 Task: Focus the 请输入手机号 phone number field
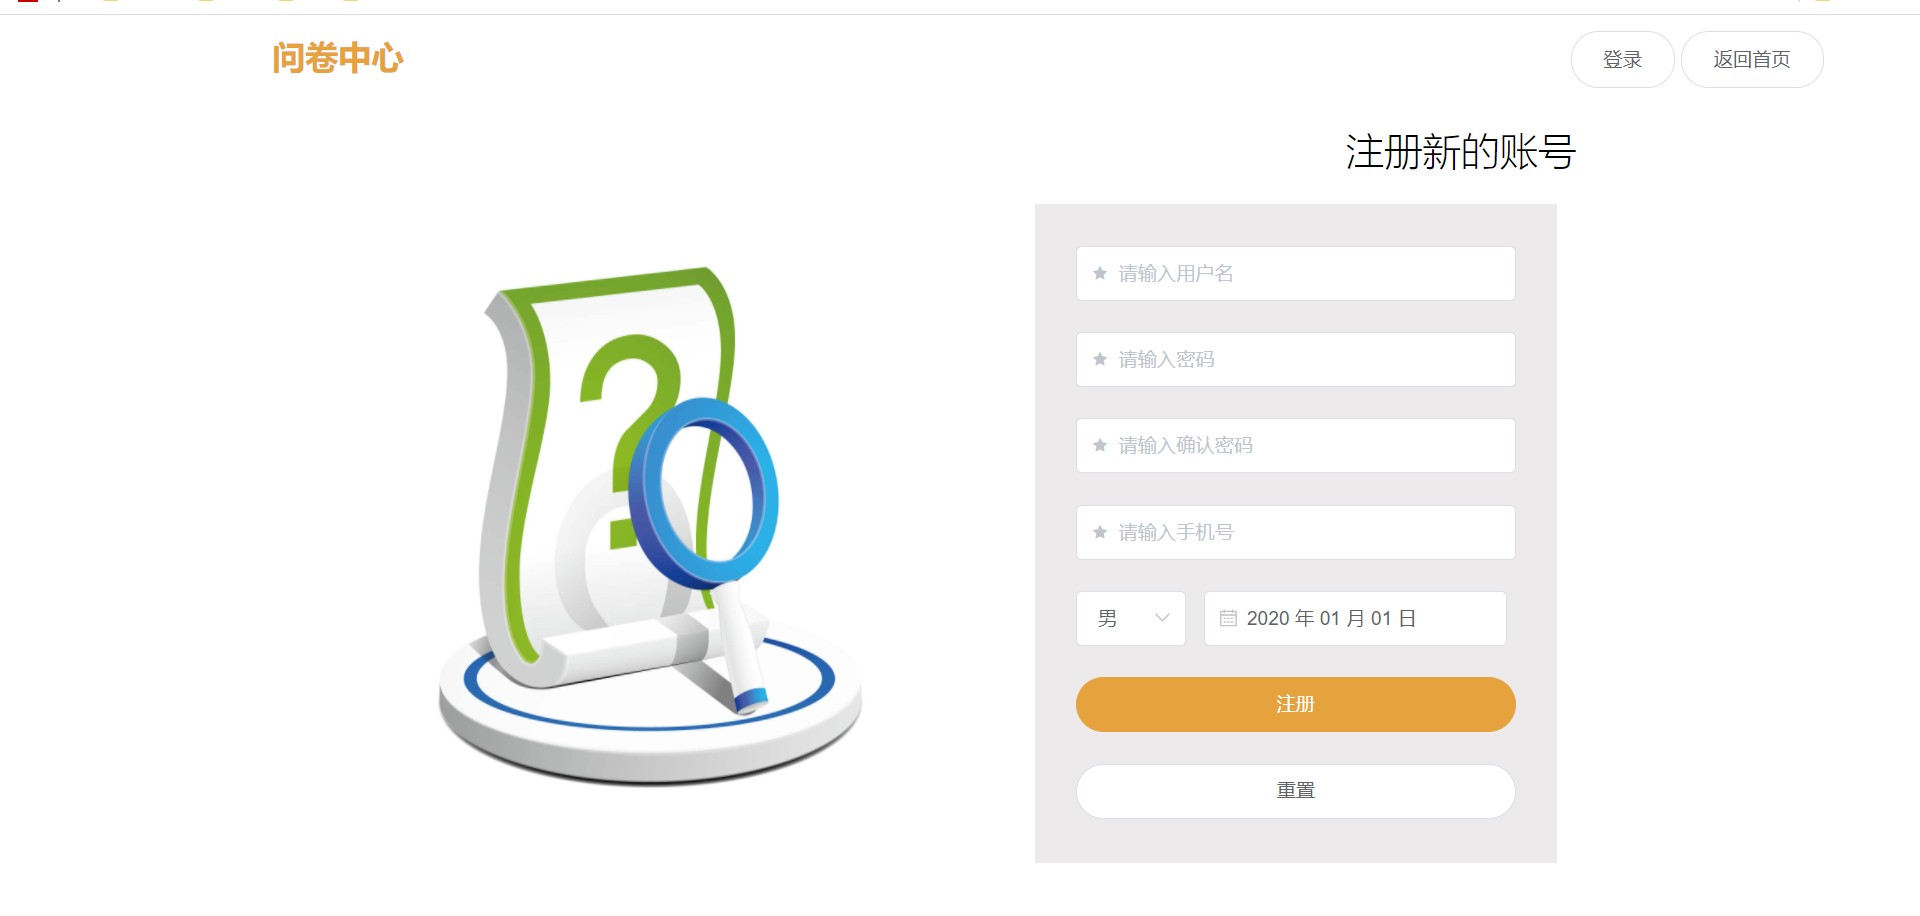click(1296, 532)
